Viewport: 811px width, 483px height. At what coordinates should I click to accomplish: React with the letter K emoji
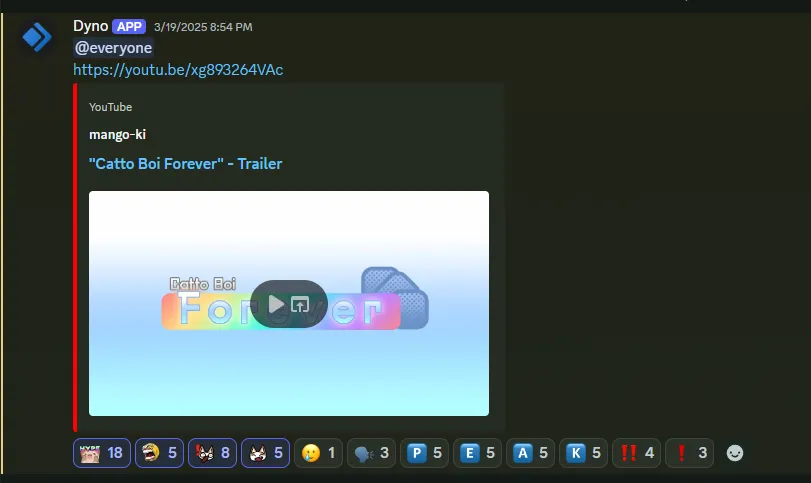[x=583, y=453]
